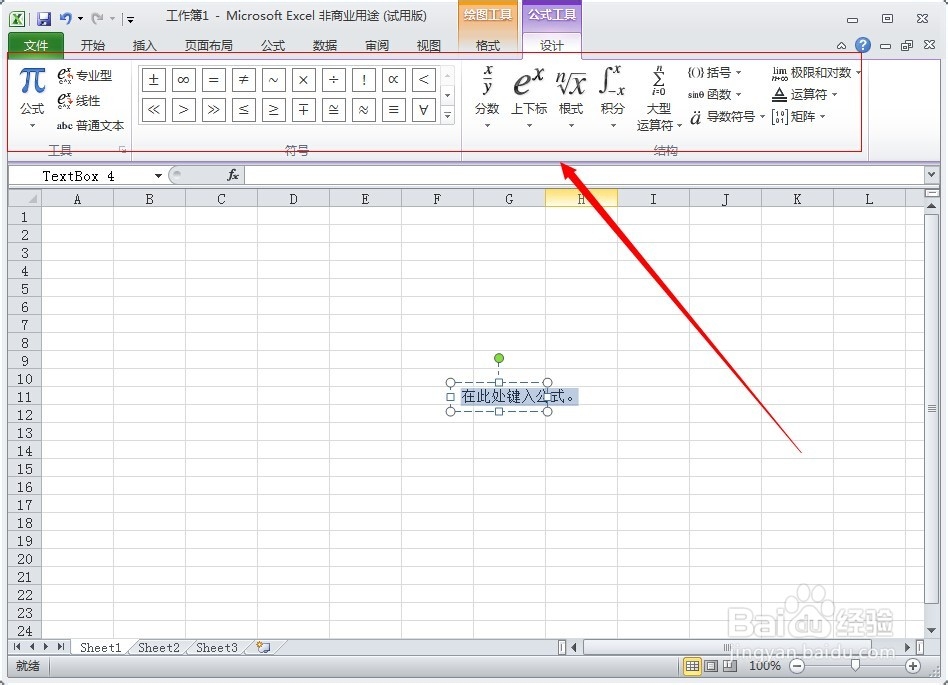Screen dimensions: 948x685
Task: Open the 上下标 script structure dropdown
Action: click(529, 97)
